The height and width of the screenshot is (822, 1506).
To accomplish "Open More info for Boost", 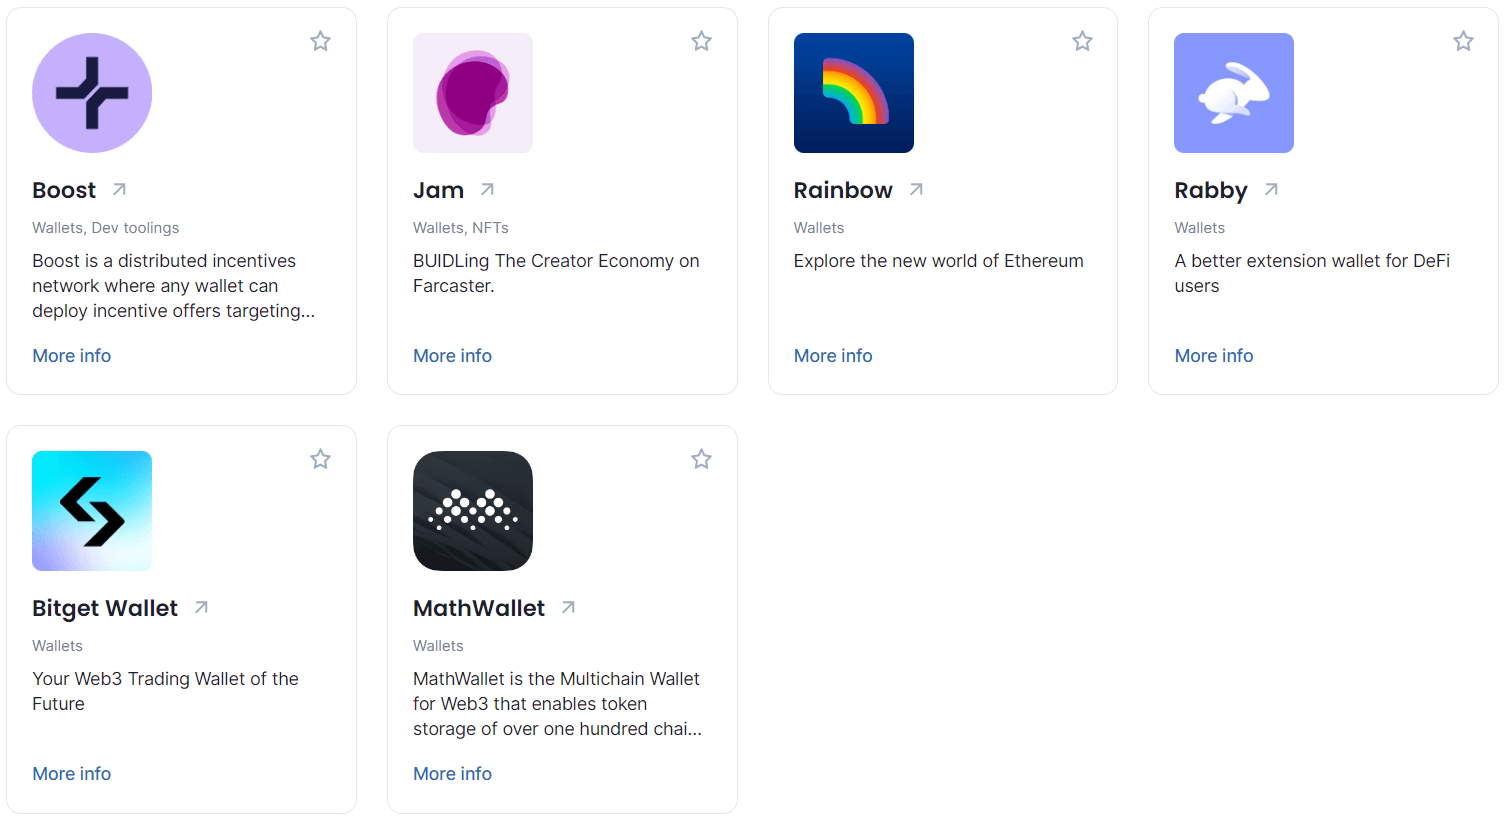I will 72,356.
